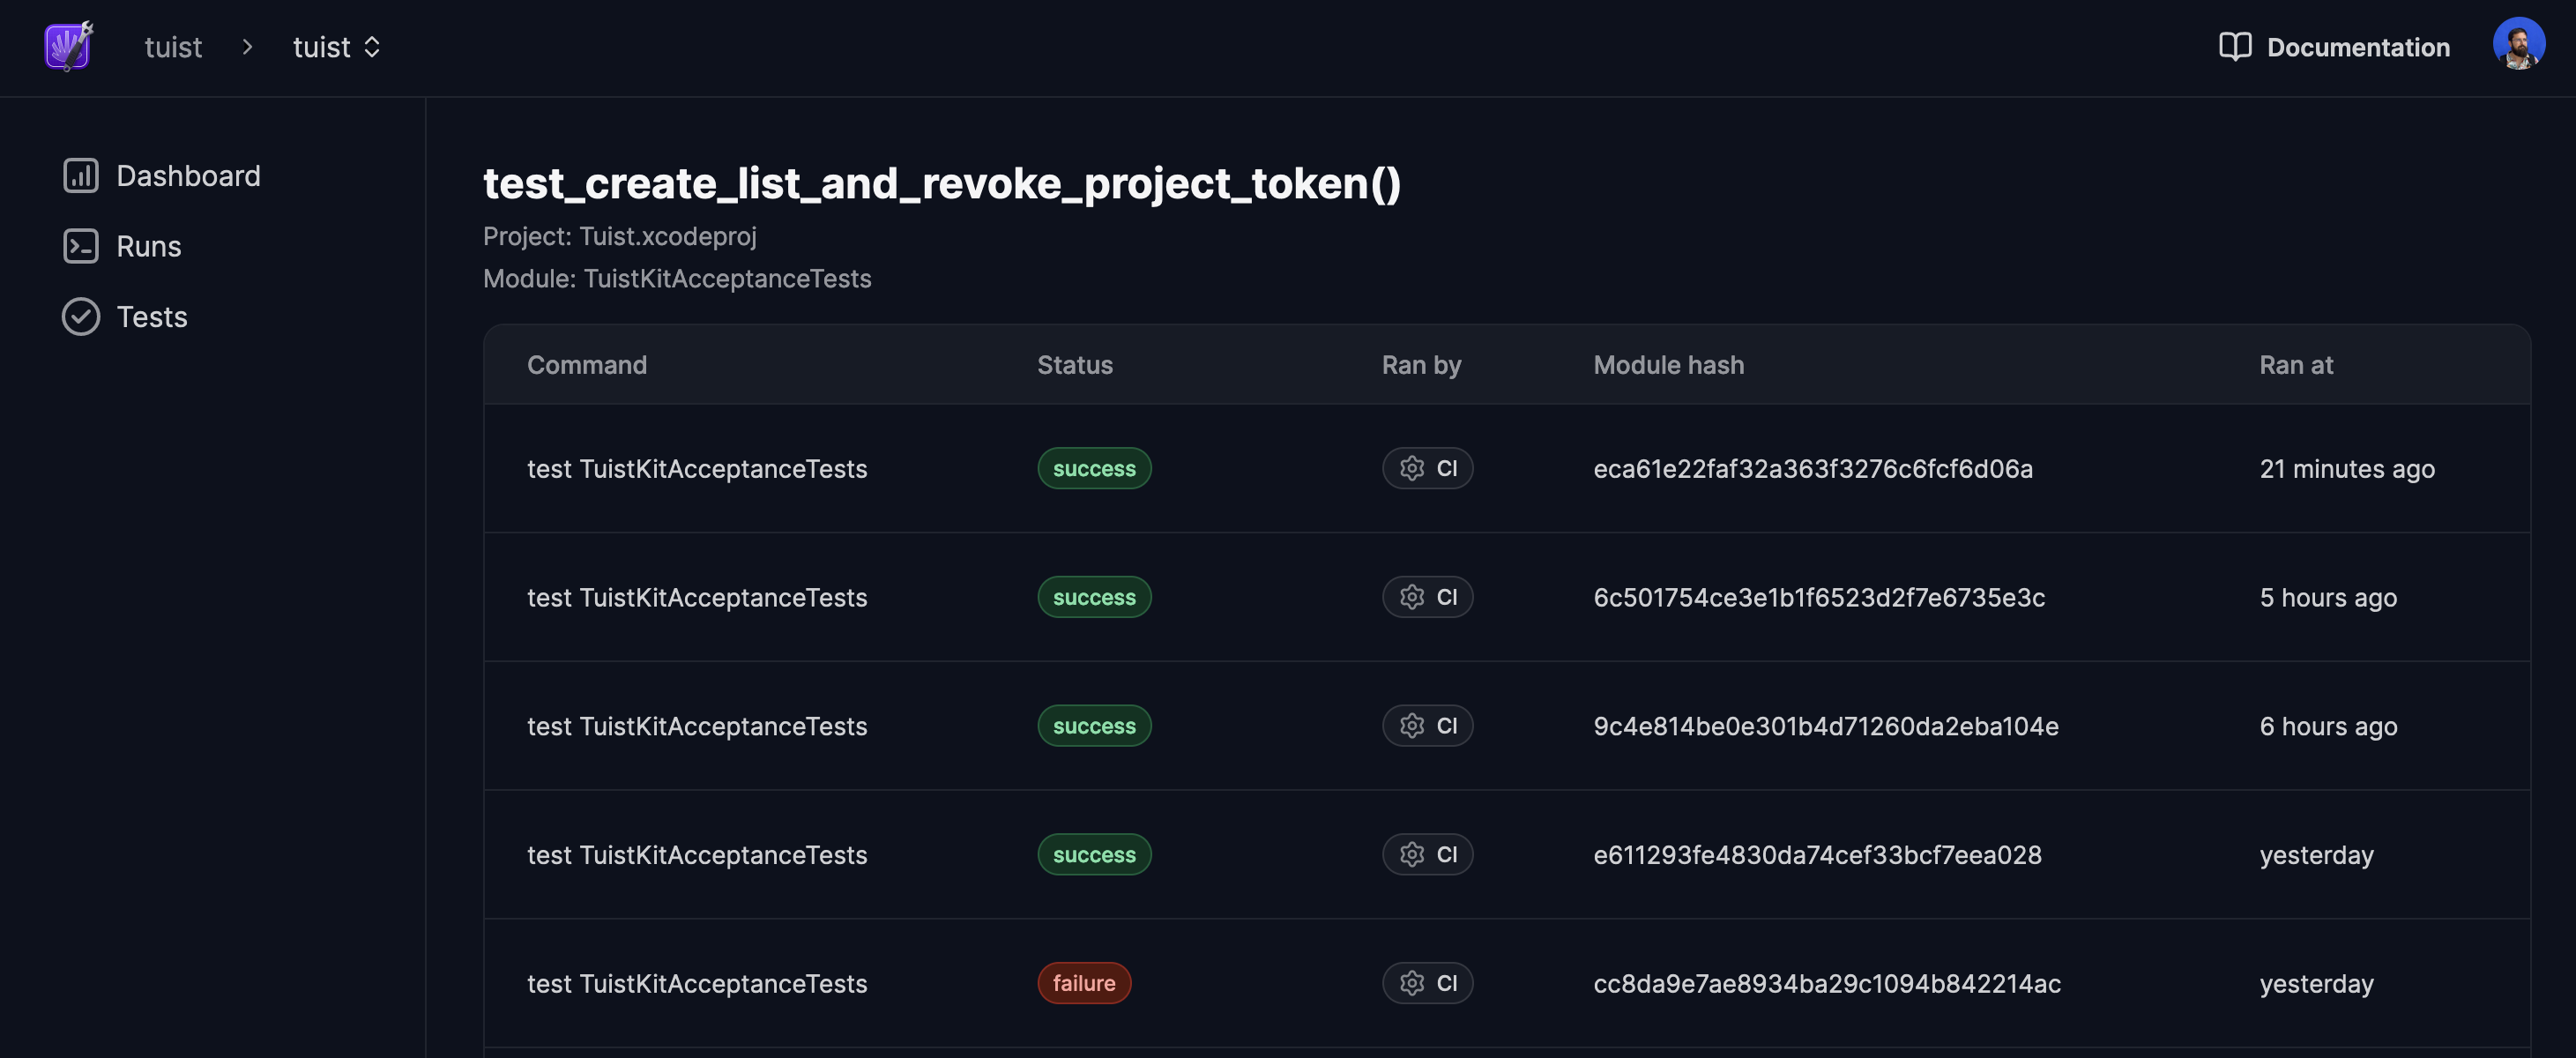This screenshot has height=1058, width=2576.
Task: Click the Command column header
Action: [587, 365]
